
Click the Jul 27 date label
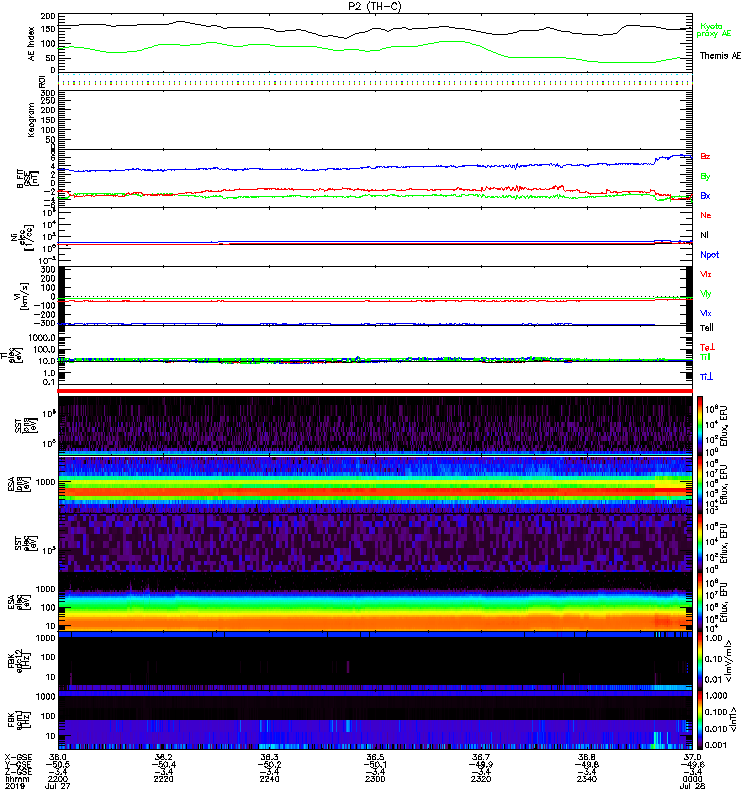[x=57, y=786]
